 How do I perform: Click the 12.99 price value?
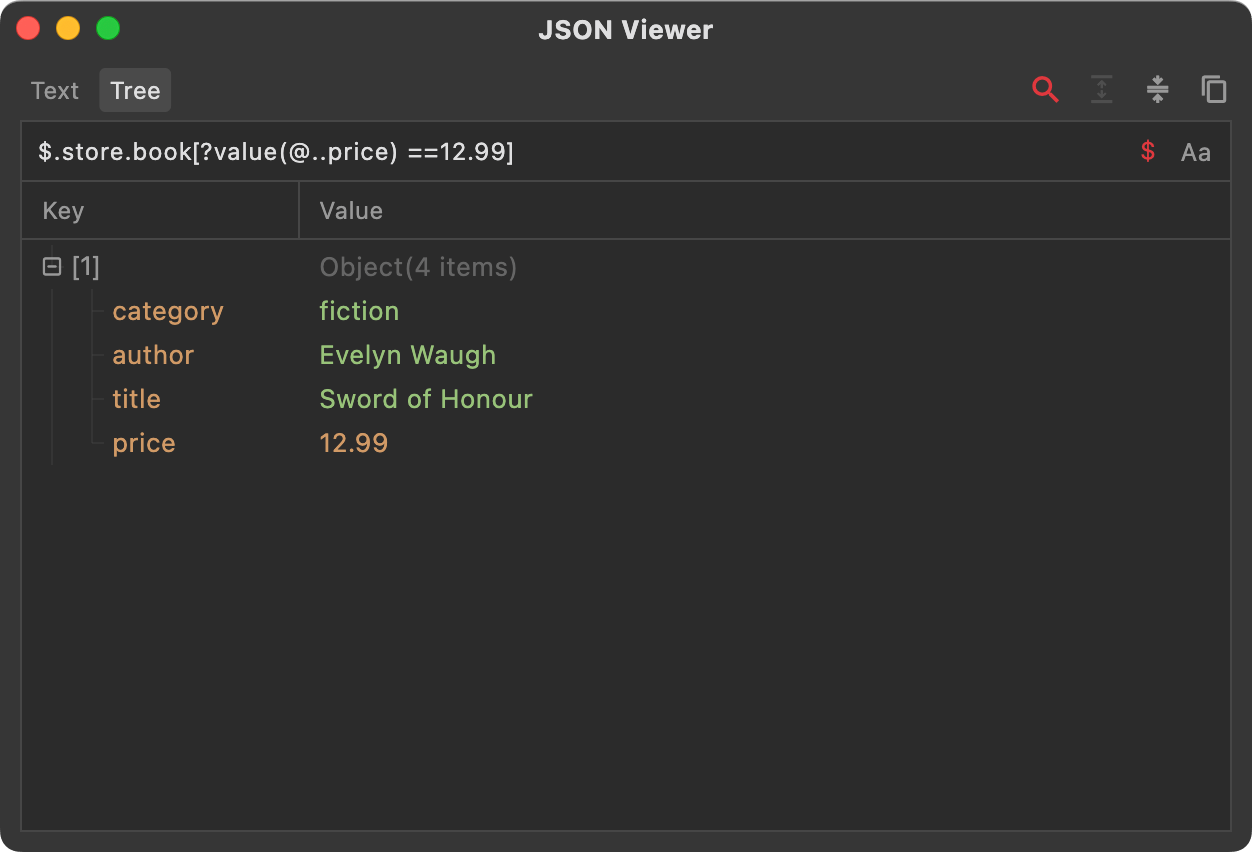[x=353, y=443]
